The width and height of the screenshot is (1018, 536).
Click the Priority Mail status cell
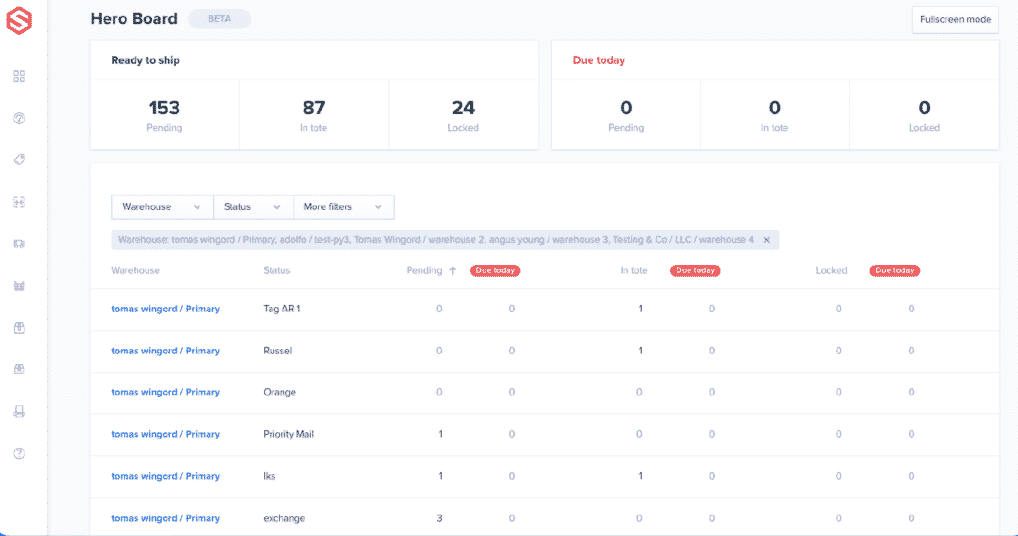[288, 434]
